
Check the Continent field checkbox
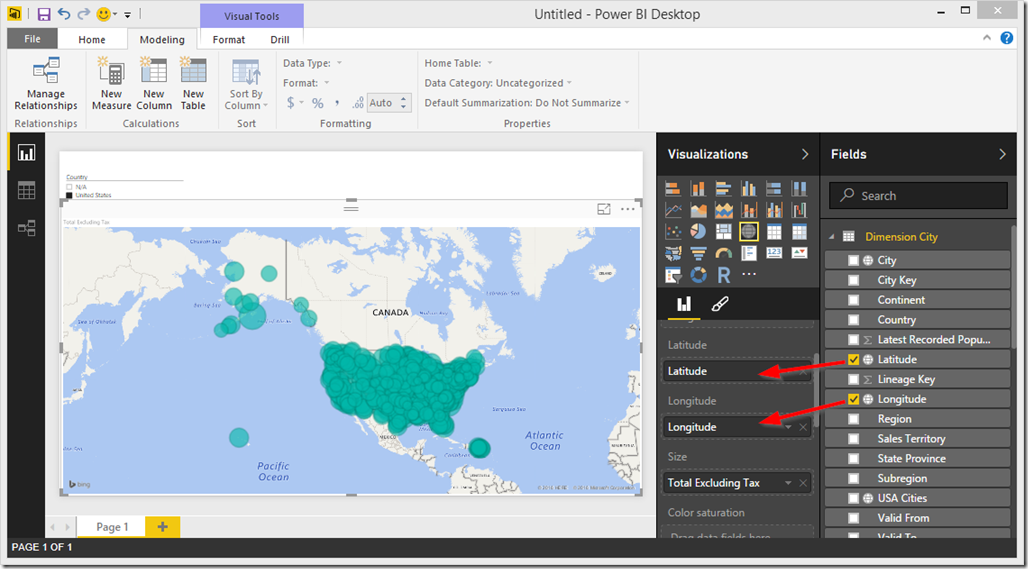click(854, 300)
